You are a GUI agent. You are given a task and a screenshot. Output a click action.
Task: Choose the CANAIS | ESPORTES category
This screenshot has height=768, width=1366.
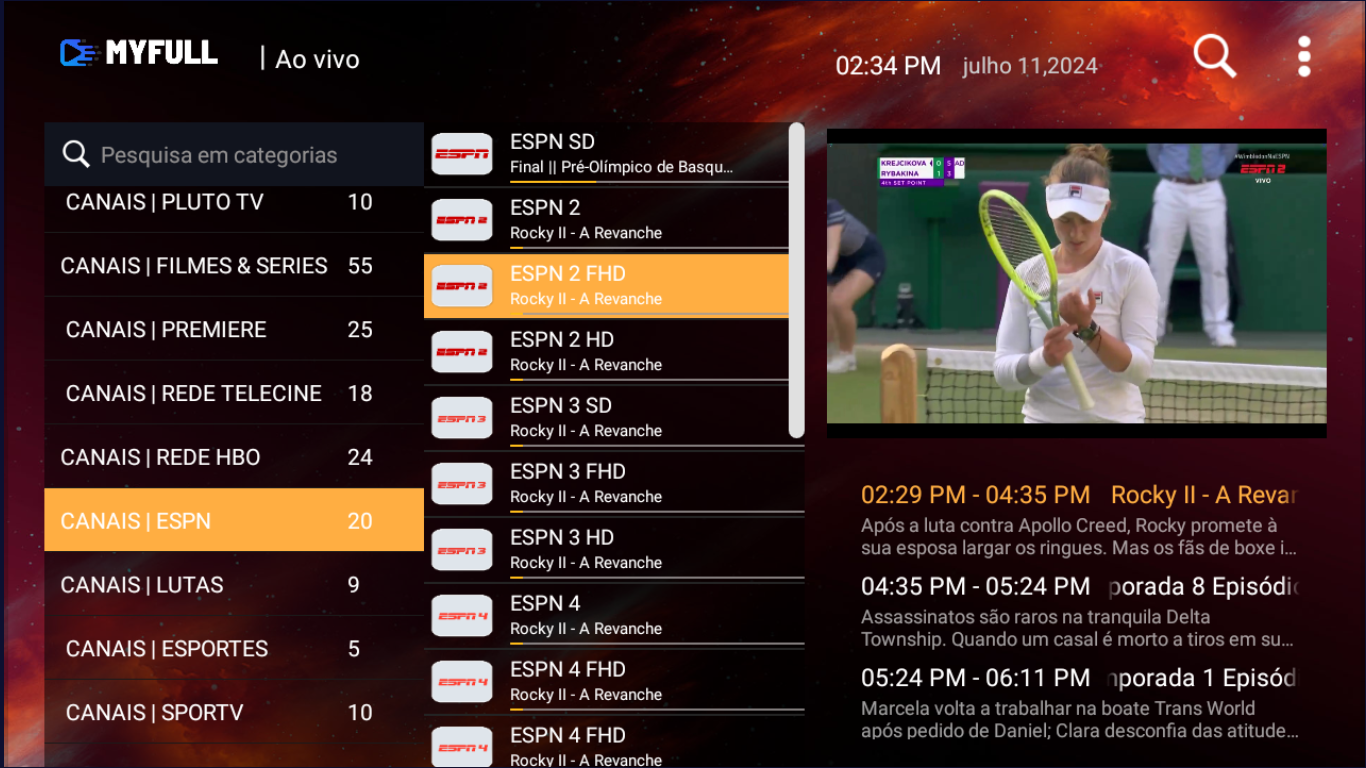coord(234,648)
